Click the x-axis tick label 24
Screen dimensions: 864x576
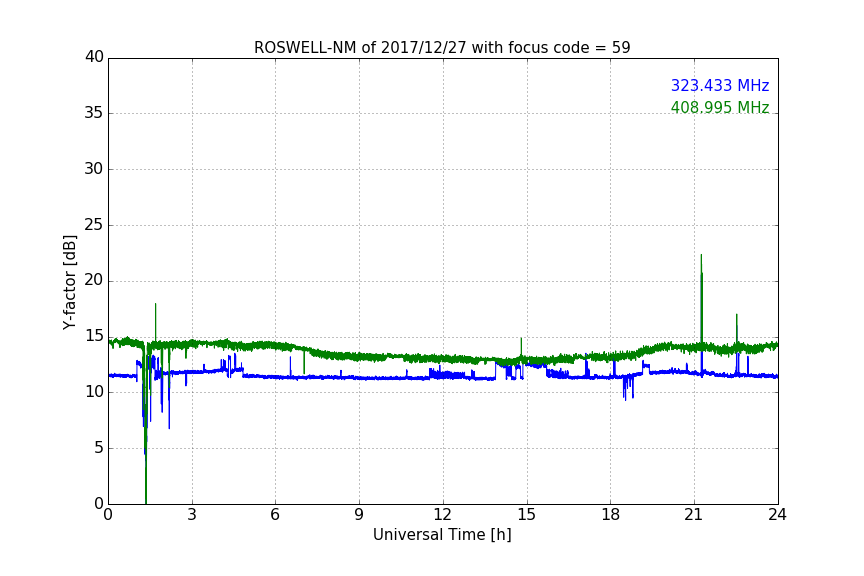tap(777, 515)
